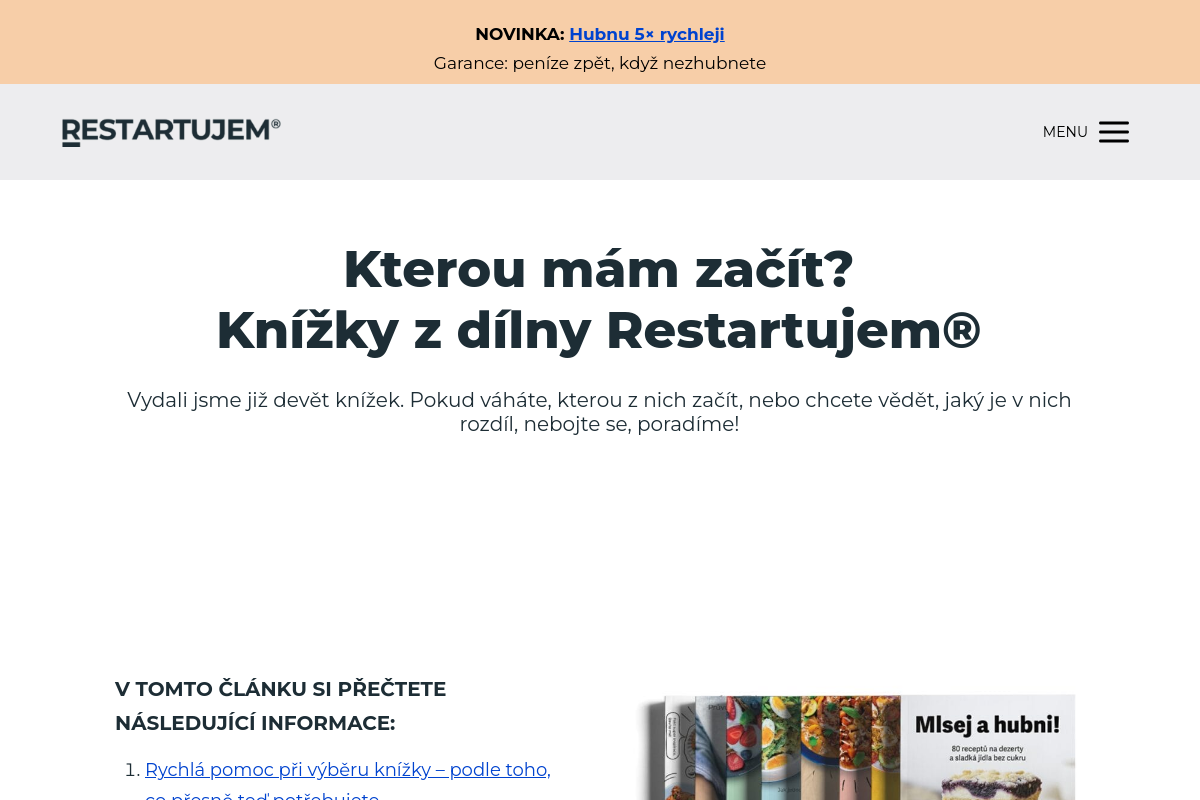This screenshot has height=800, width=1200.
Task: Click the MENU label
Action: coord(1065,132)
